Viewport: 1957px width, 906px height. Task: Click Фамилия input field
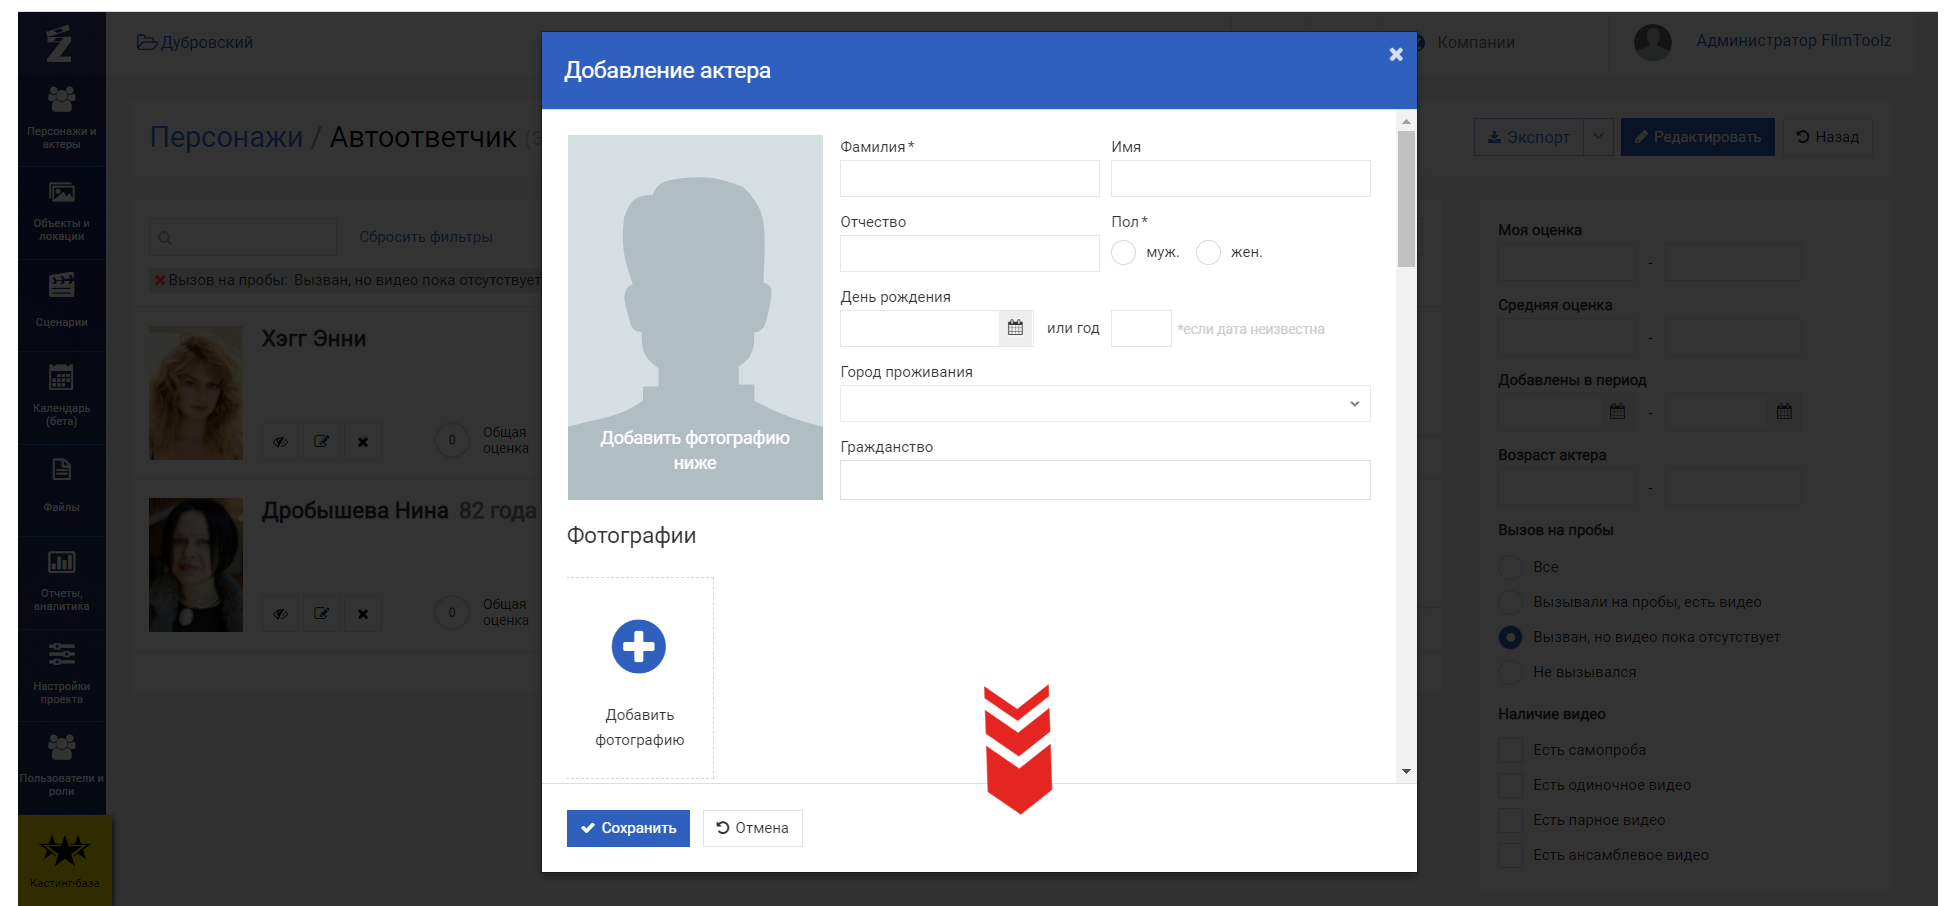click(970, 179)
